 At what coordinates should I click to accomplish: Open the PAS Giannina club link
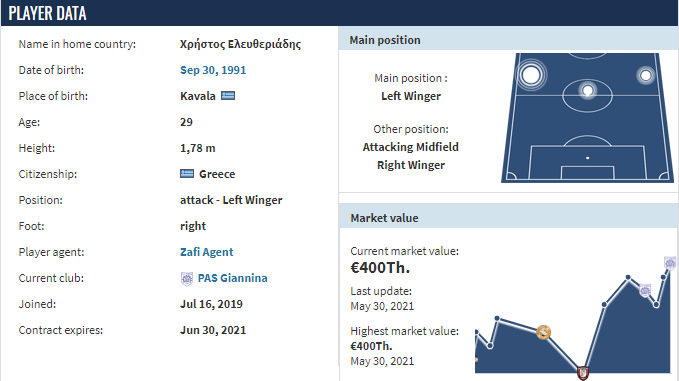233,278
